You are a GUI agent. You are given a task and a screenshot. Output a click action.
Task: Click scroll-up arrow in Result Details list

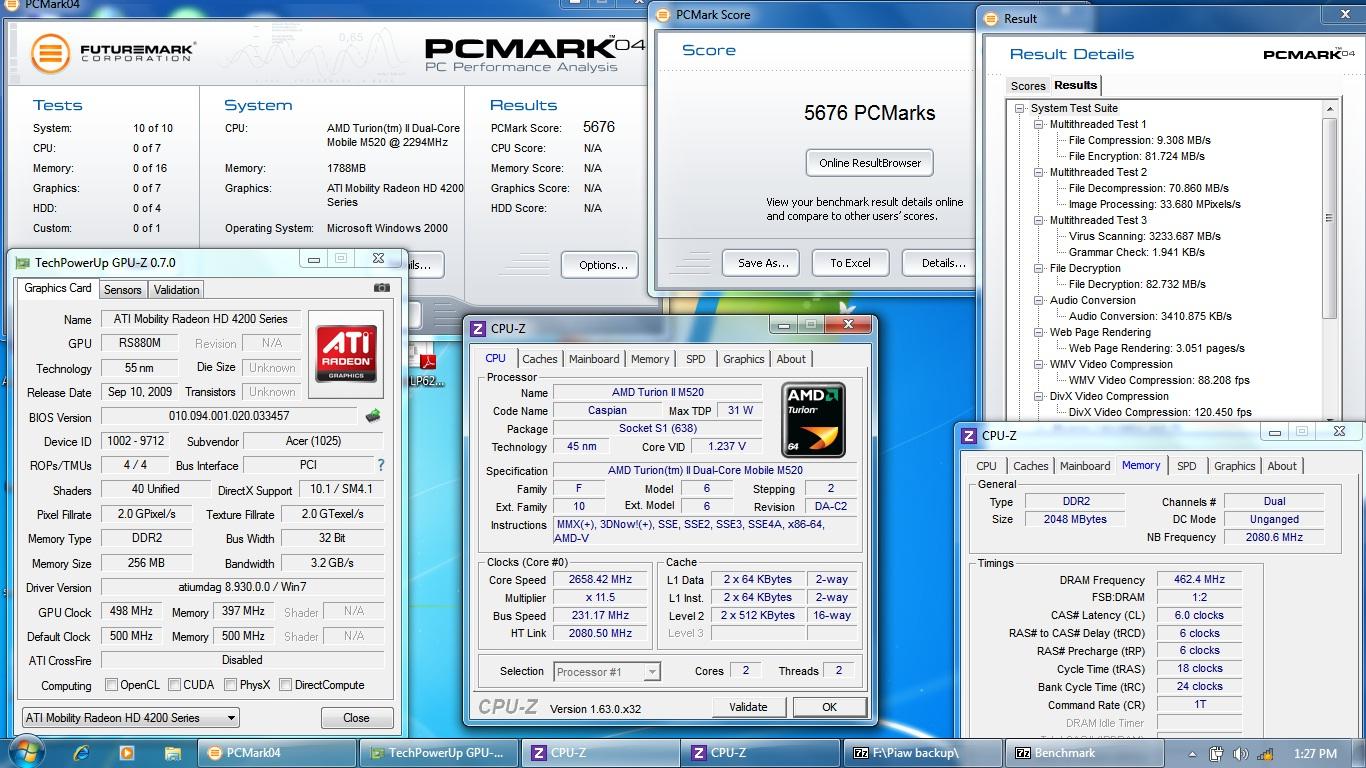(x=1330, y=108)
